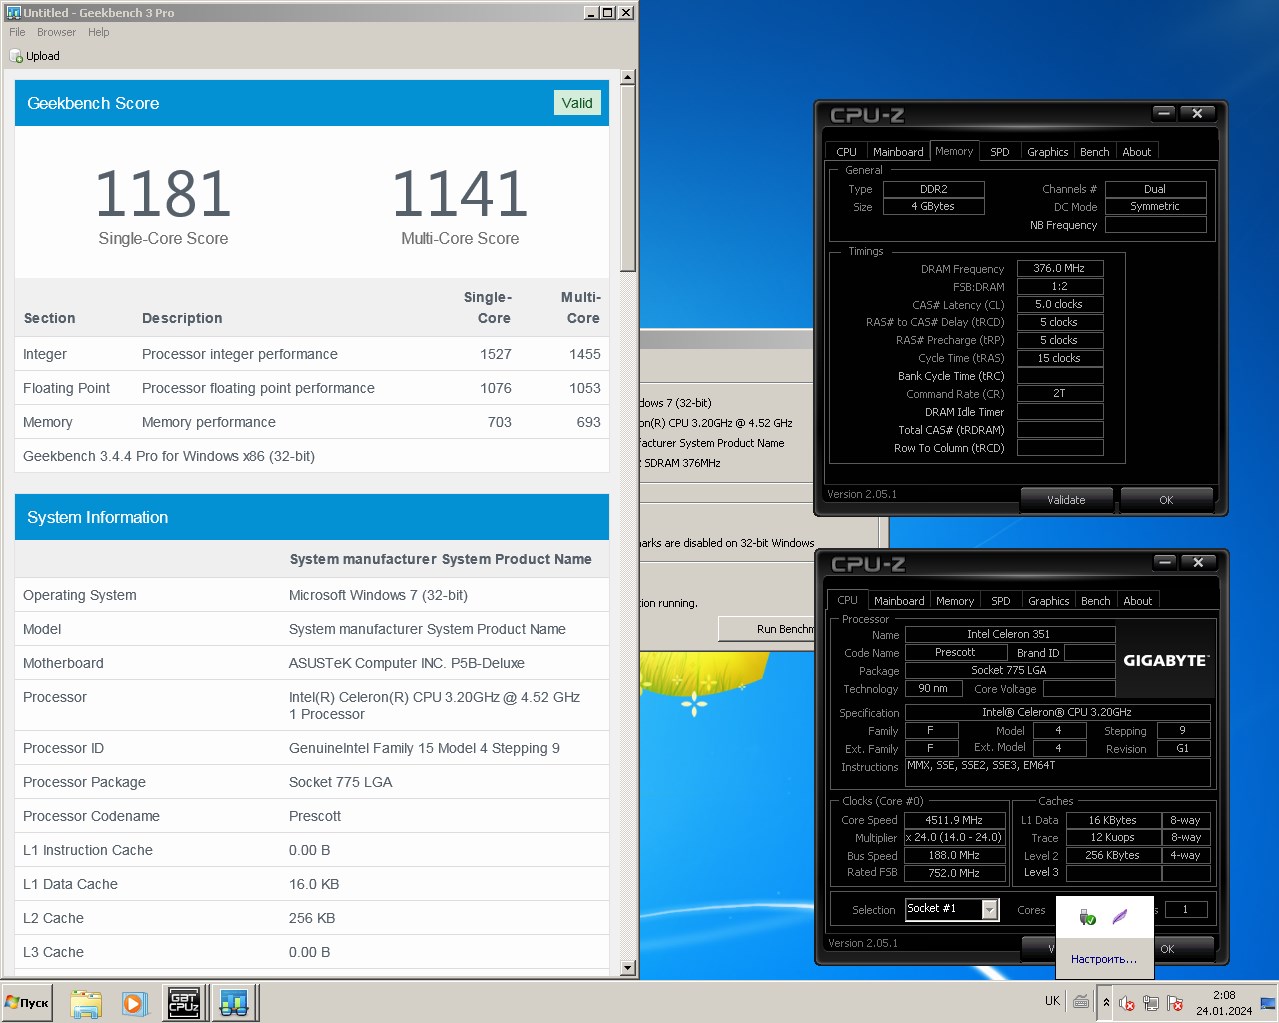Open Graphics tab in lower CPU-Z window
Viewport: 1279px width, 1023px height.
1049,601
